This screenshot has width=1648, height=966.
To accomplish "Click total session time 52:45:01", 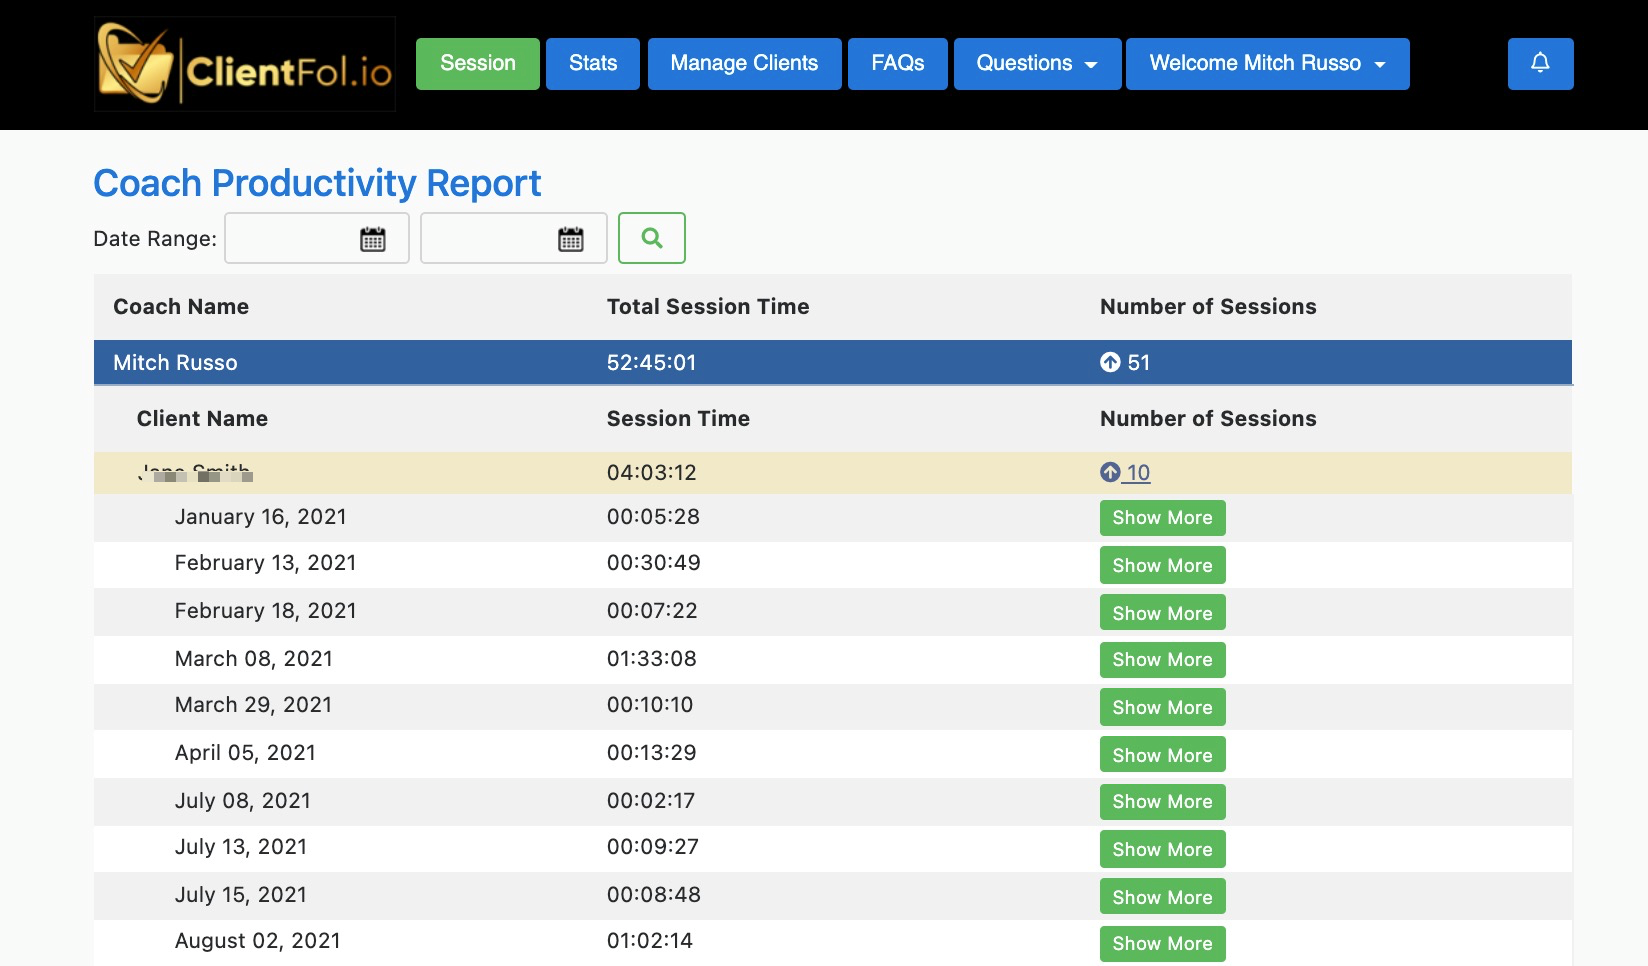I will coord(651,362).
